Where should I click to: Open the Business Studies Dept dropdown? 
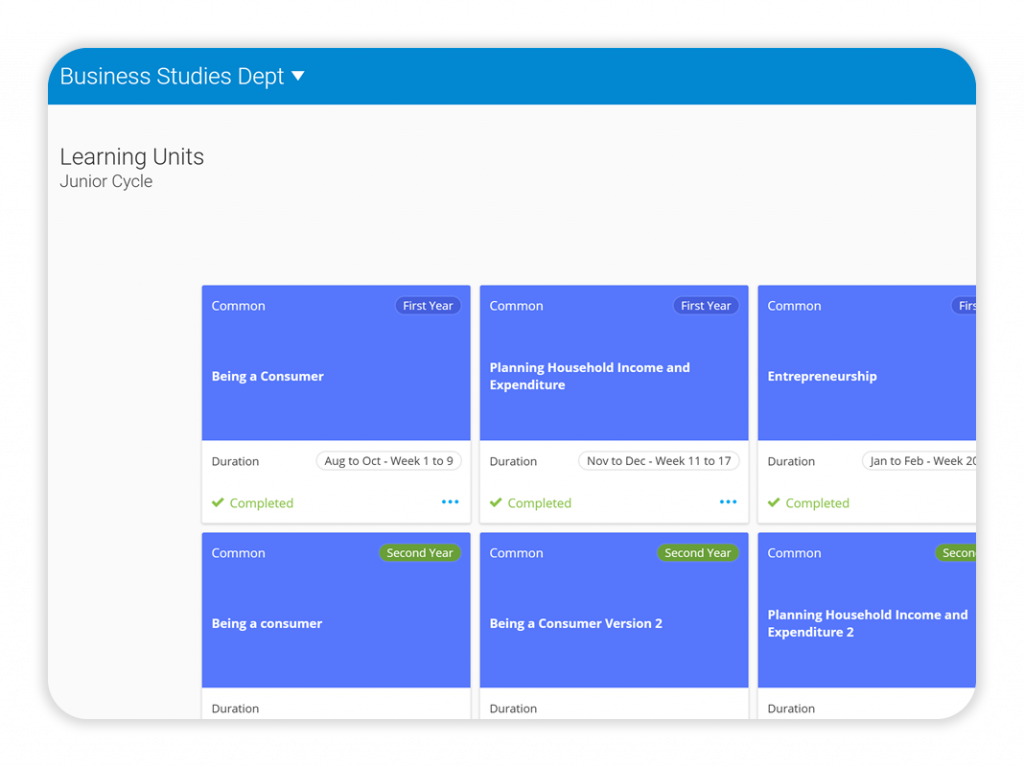coord(182,76)
